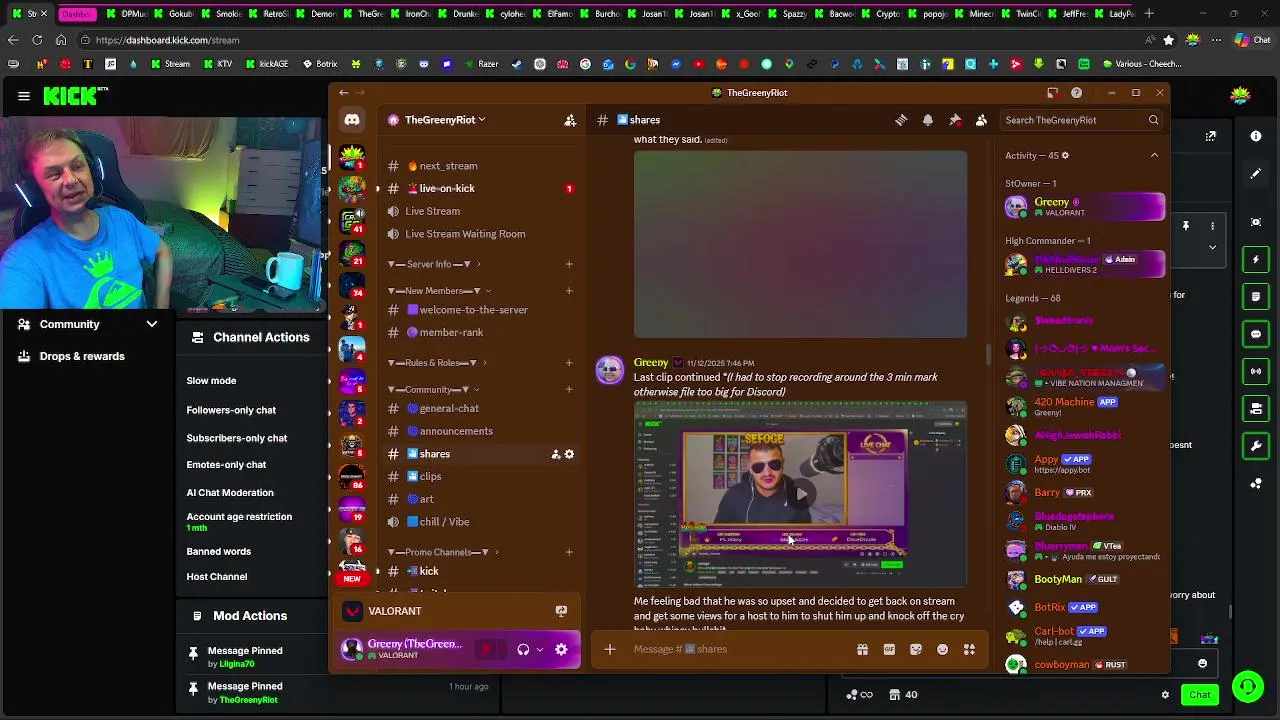Play the SEFOGE video clip thumbnail

[x=800, y=494]
